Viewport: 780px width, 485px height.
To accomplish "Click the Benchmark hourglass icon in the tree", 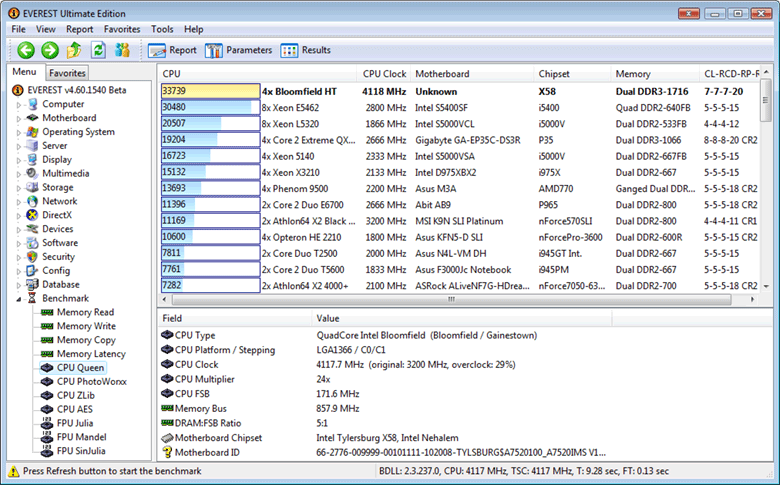I will [x=33, y=298].
